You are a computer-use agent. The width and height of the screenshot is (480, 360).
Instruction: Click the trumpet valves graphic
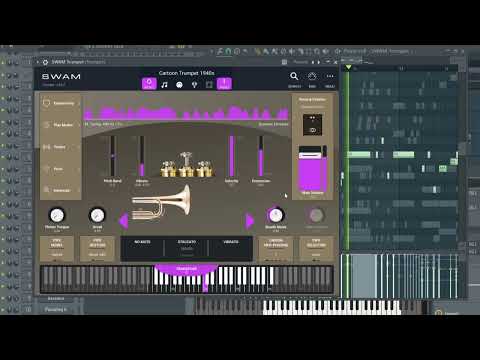click(x=187, y=165)
